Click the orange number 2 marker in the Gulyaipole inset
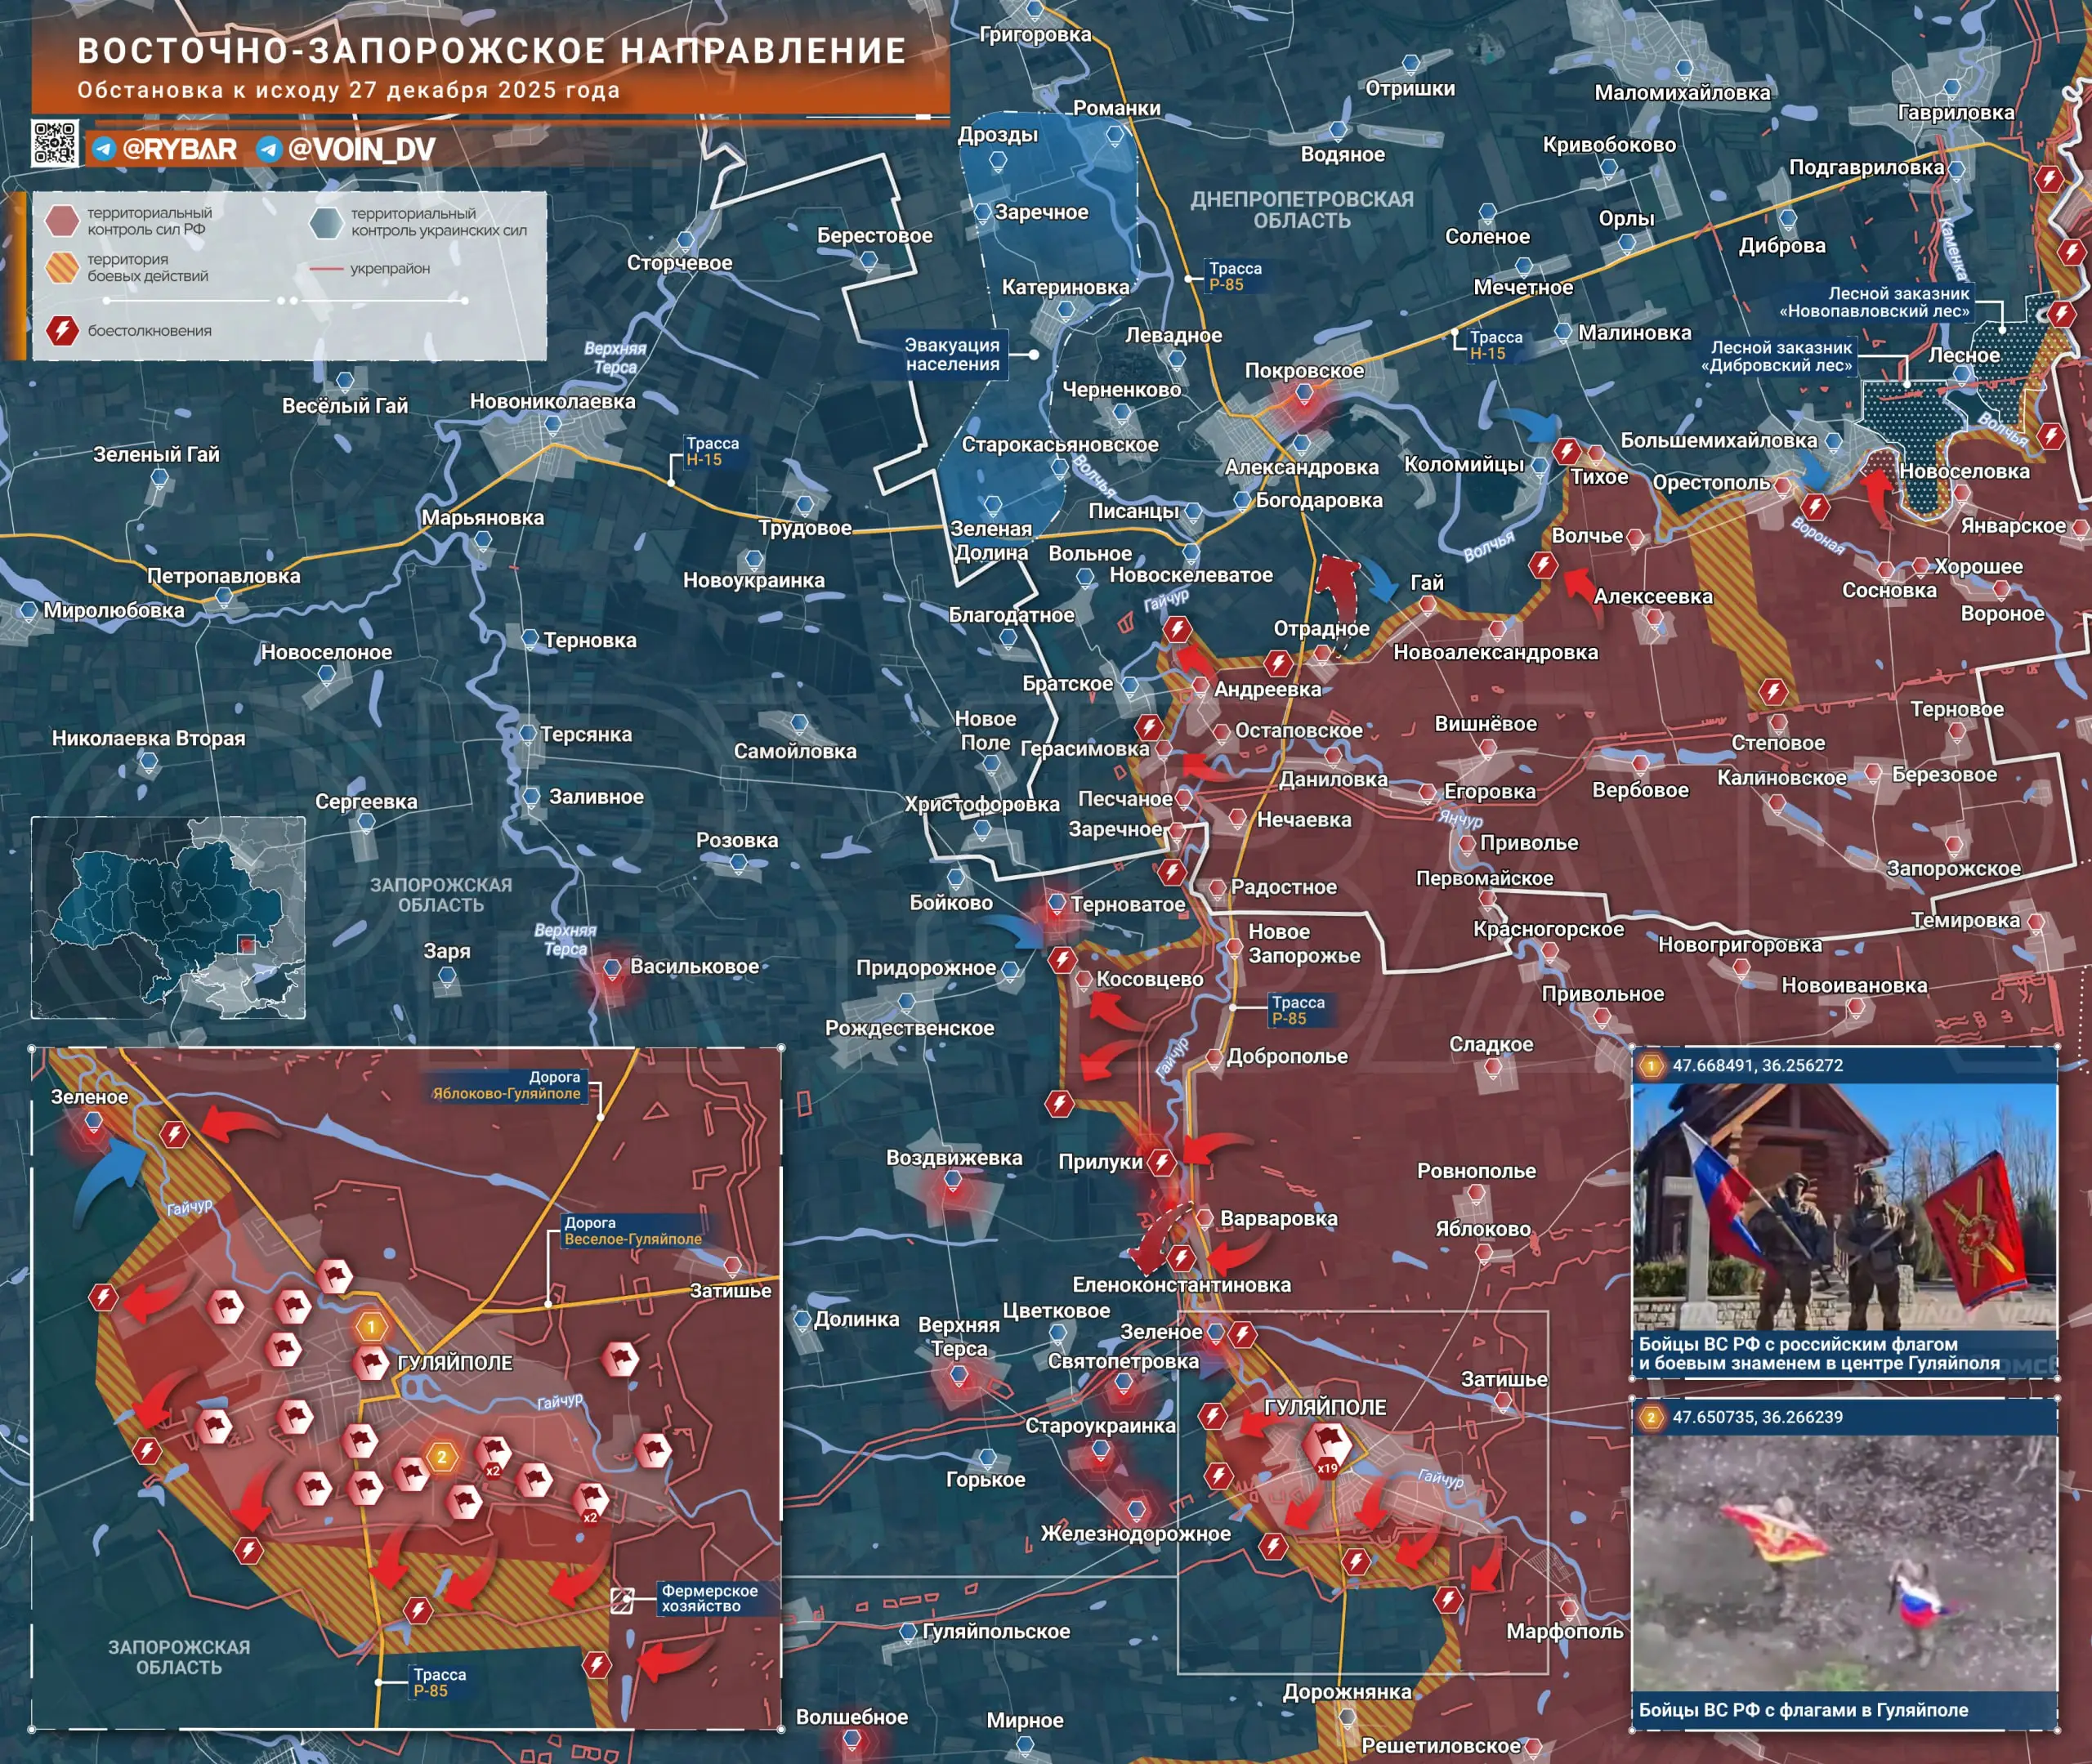 click(x=441, y=1457)
